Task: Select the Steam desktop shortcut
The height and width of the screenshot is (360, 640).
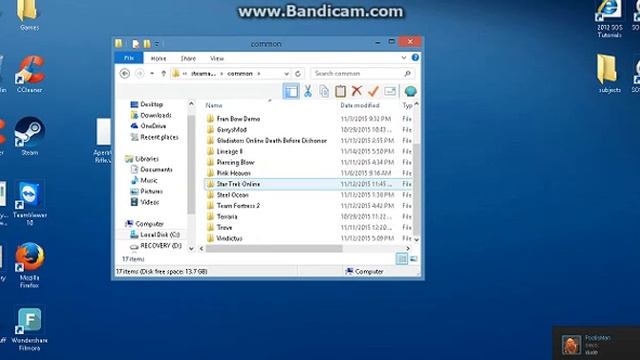Action: tap(29, 136)
